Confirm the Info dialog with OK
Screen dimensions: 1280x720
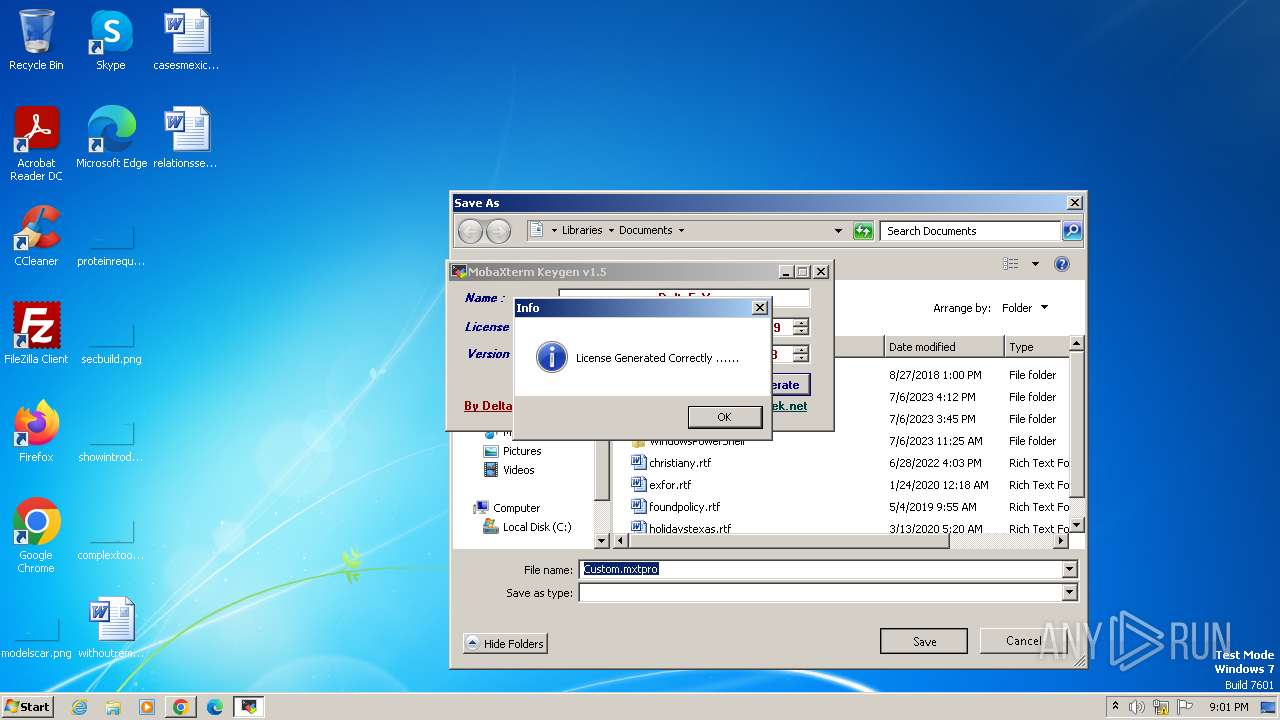click(724, 417)
